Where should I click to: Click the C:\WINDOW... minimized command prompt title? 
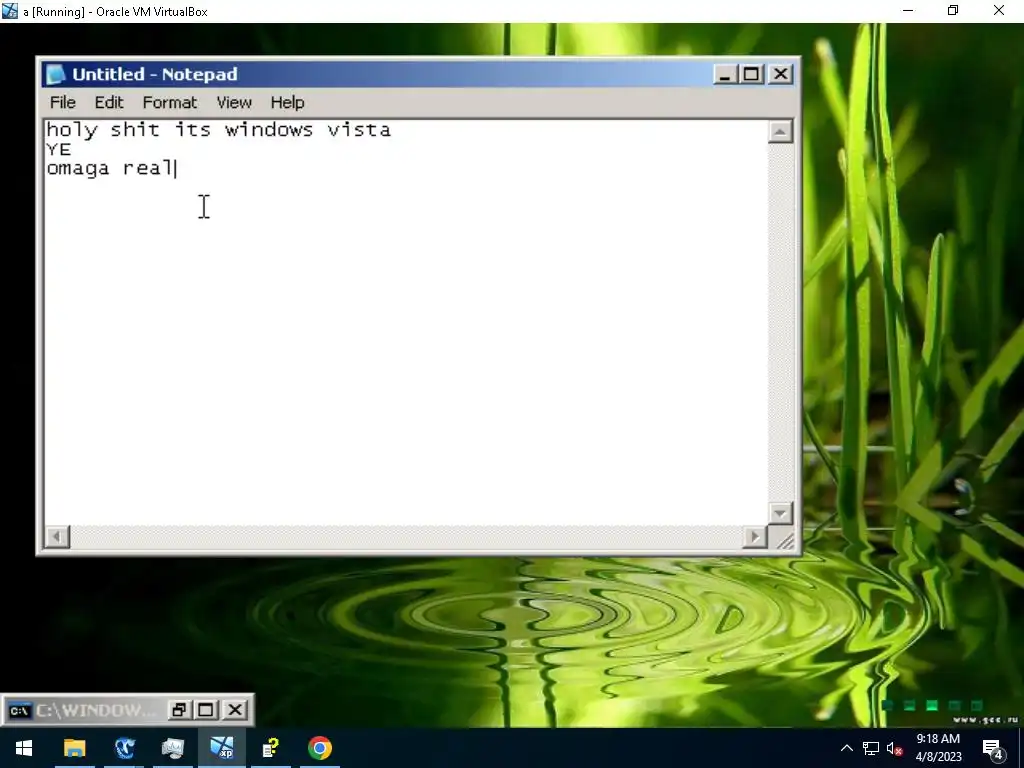[95, 710]
